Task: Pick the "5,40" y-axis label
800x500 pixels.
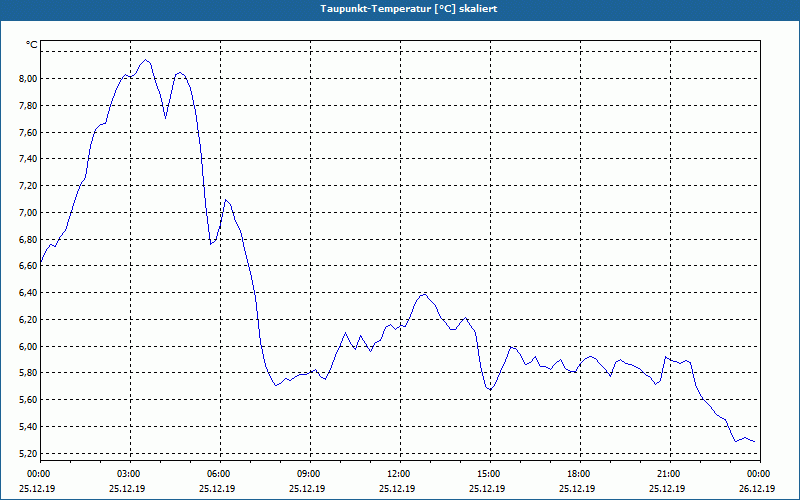Action: tap(29, 427)
